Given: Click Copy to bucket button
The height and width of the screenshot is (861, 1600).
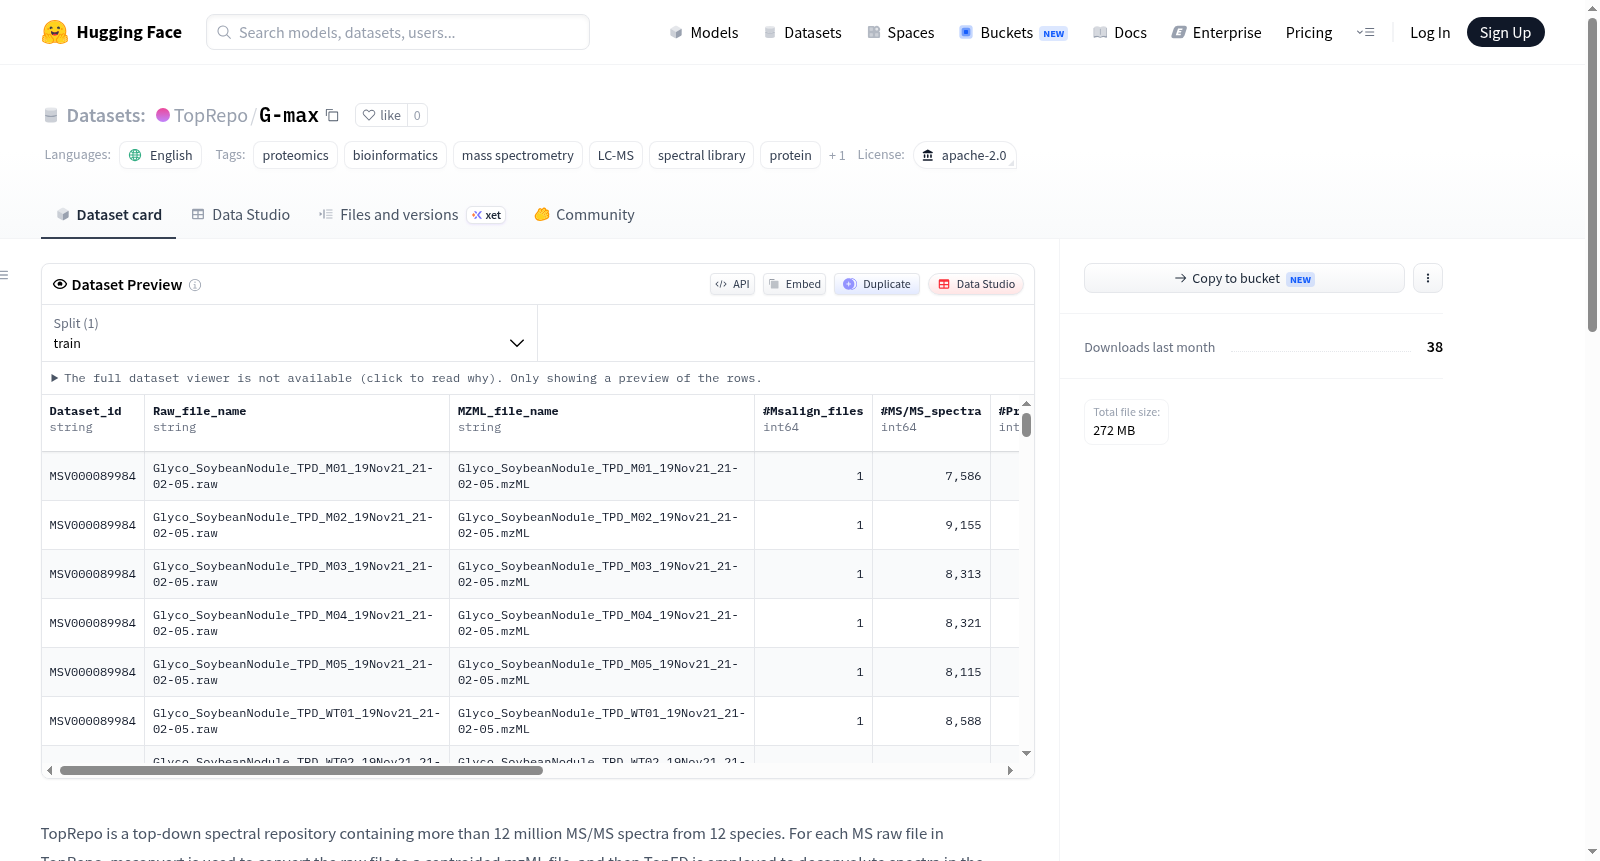Looking at the screenshot, I should tap(1244, 278).
